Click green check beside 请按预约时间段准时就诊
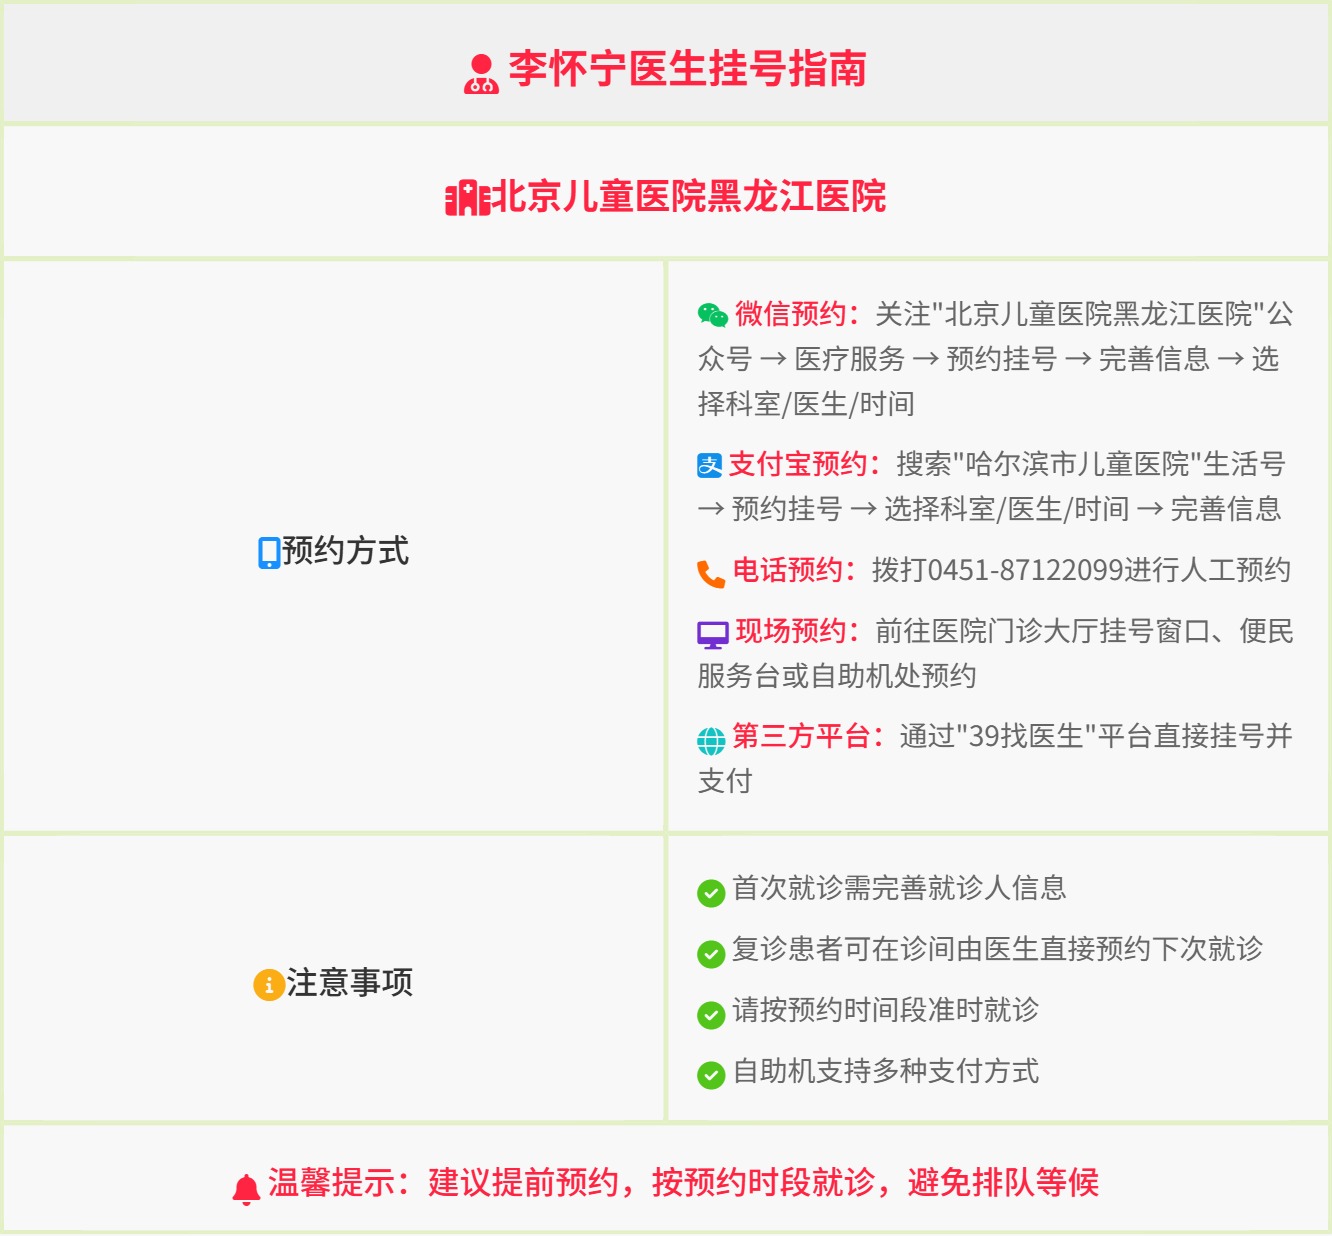The image size is (1332, 1236). coord(711,1015)
